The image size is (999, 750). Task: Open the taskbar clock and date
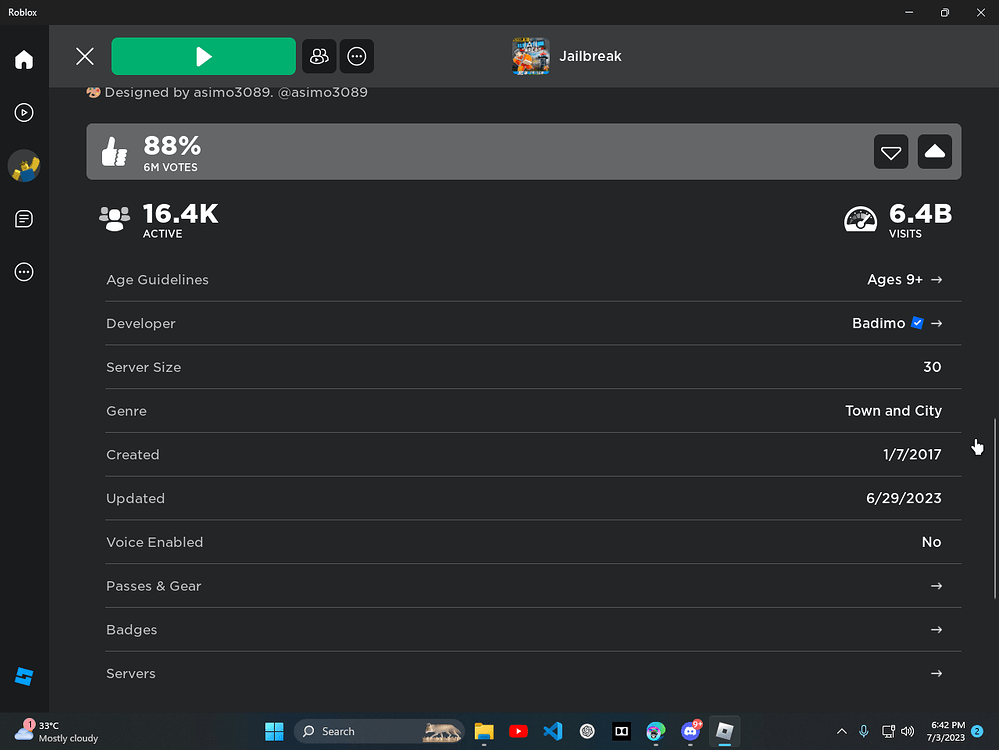946,732
